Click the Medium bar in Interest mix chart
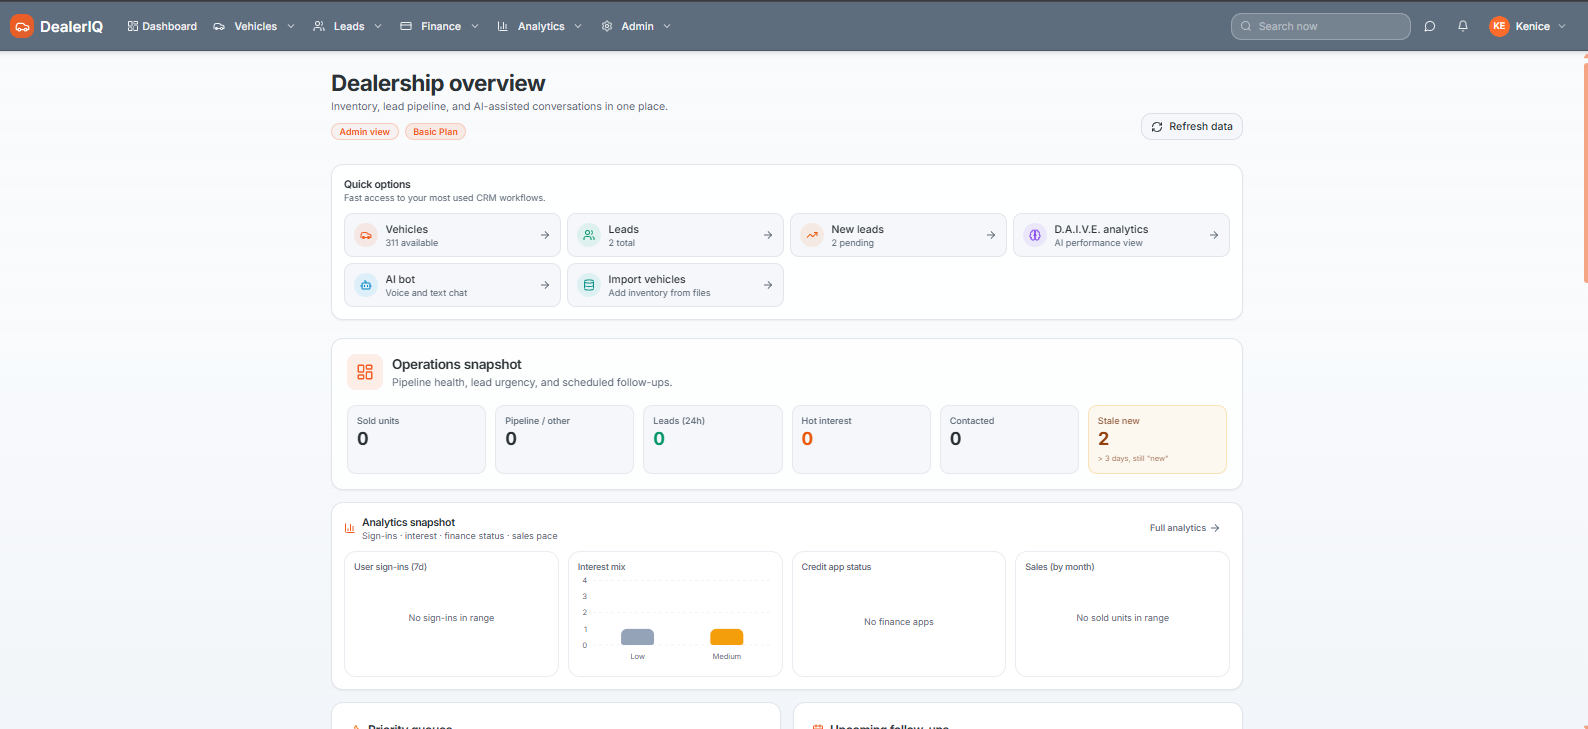The height and width of the screenshot is (729, 1588). [x=726, y=637]
